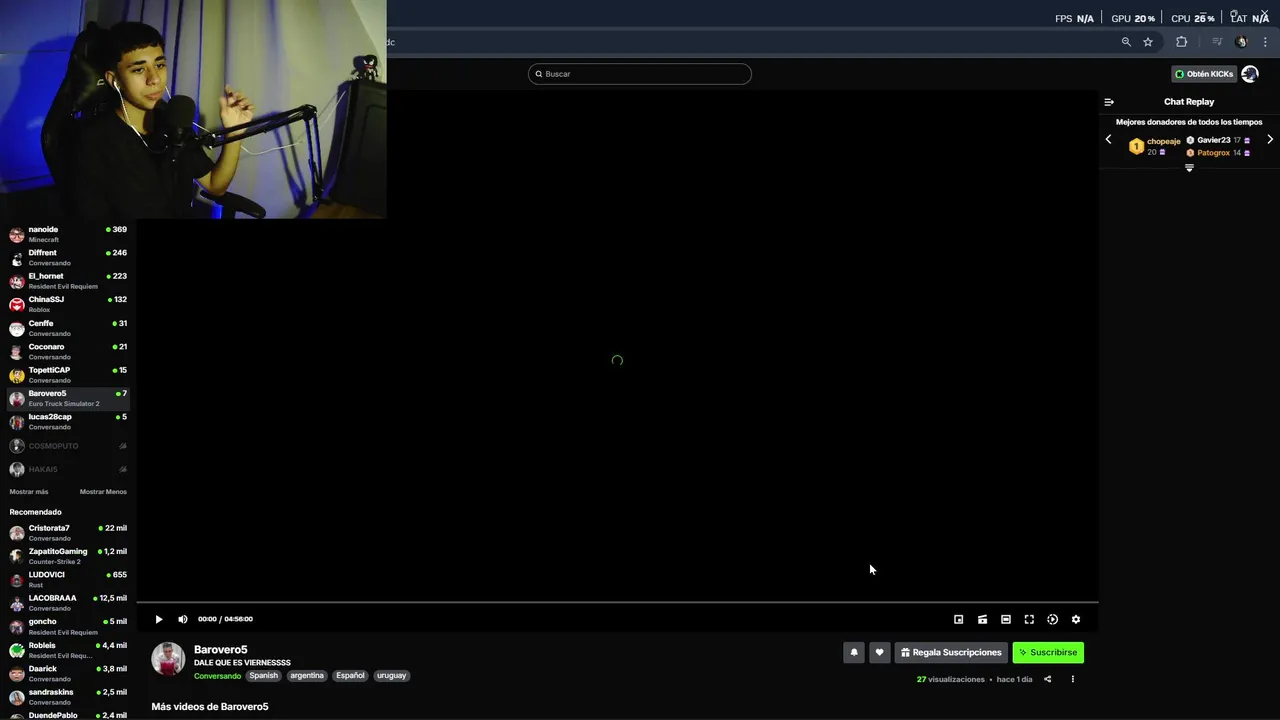The height and width of the screenshot is (720, 1280).
Task: Open recommended channel Cristorata7
Action: [68, 533]
